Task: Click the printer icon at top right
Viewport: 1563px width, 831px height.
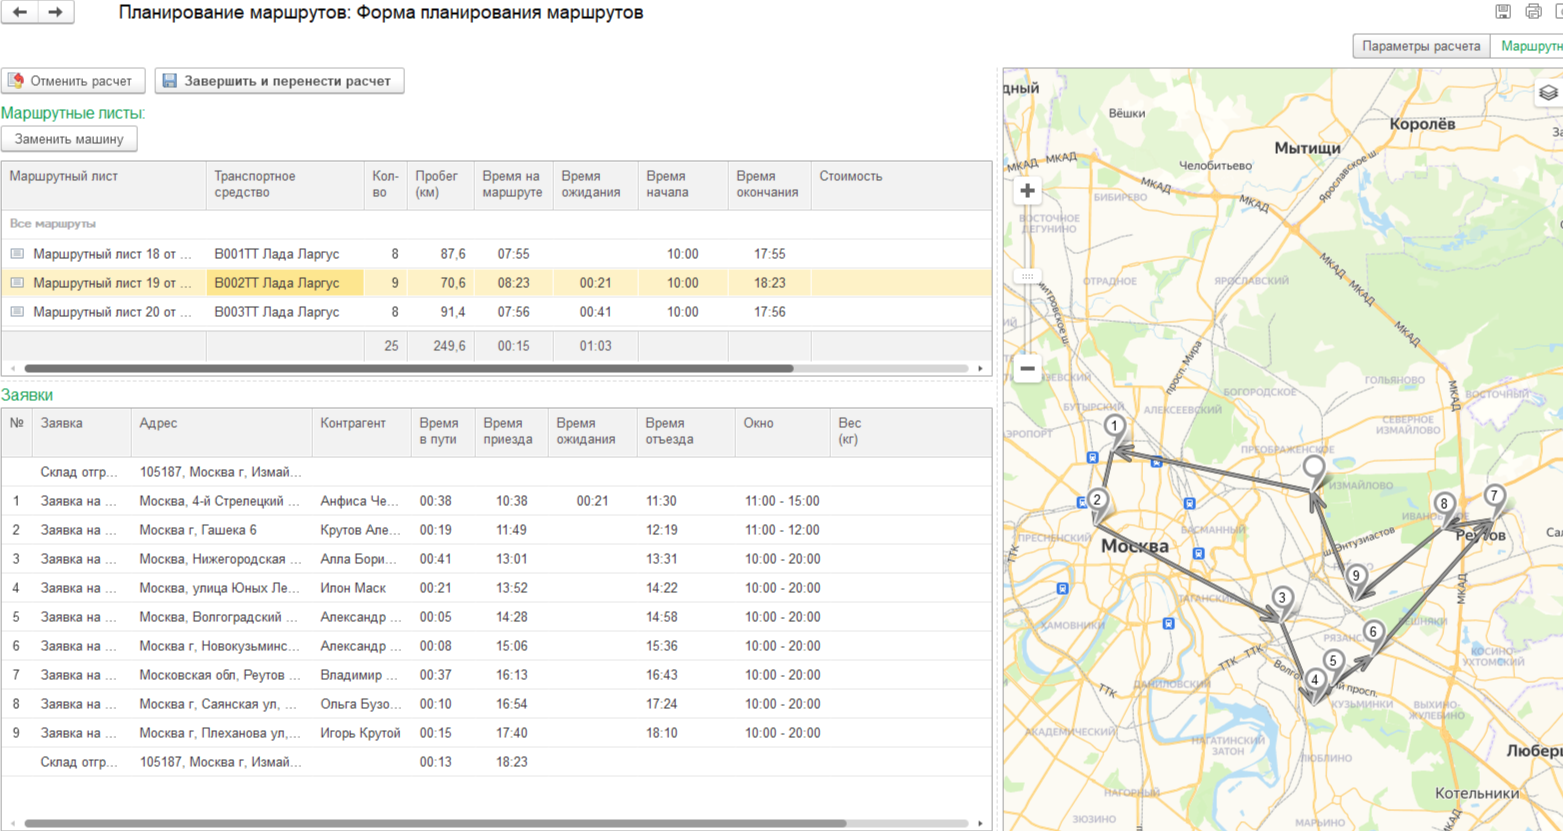Action: (1533, 12)
